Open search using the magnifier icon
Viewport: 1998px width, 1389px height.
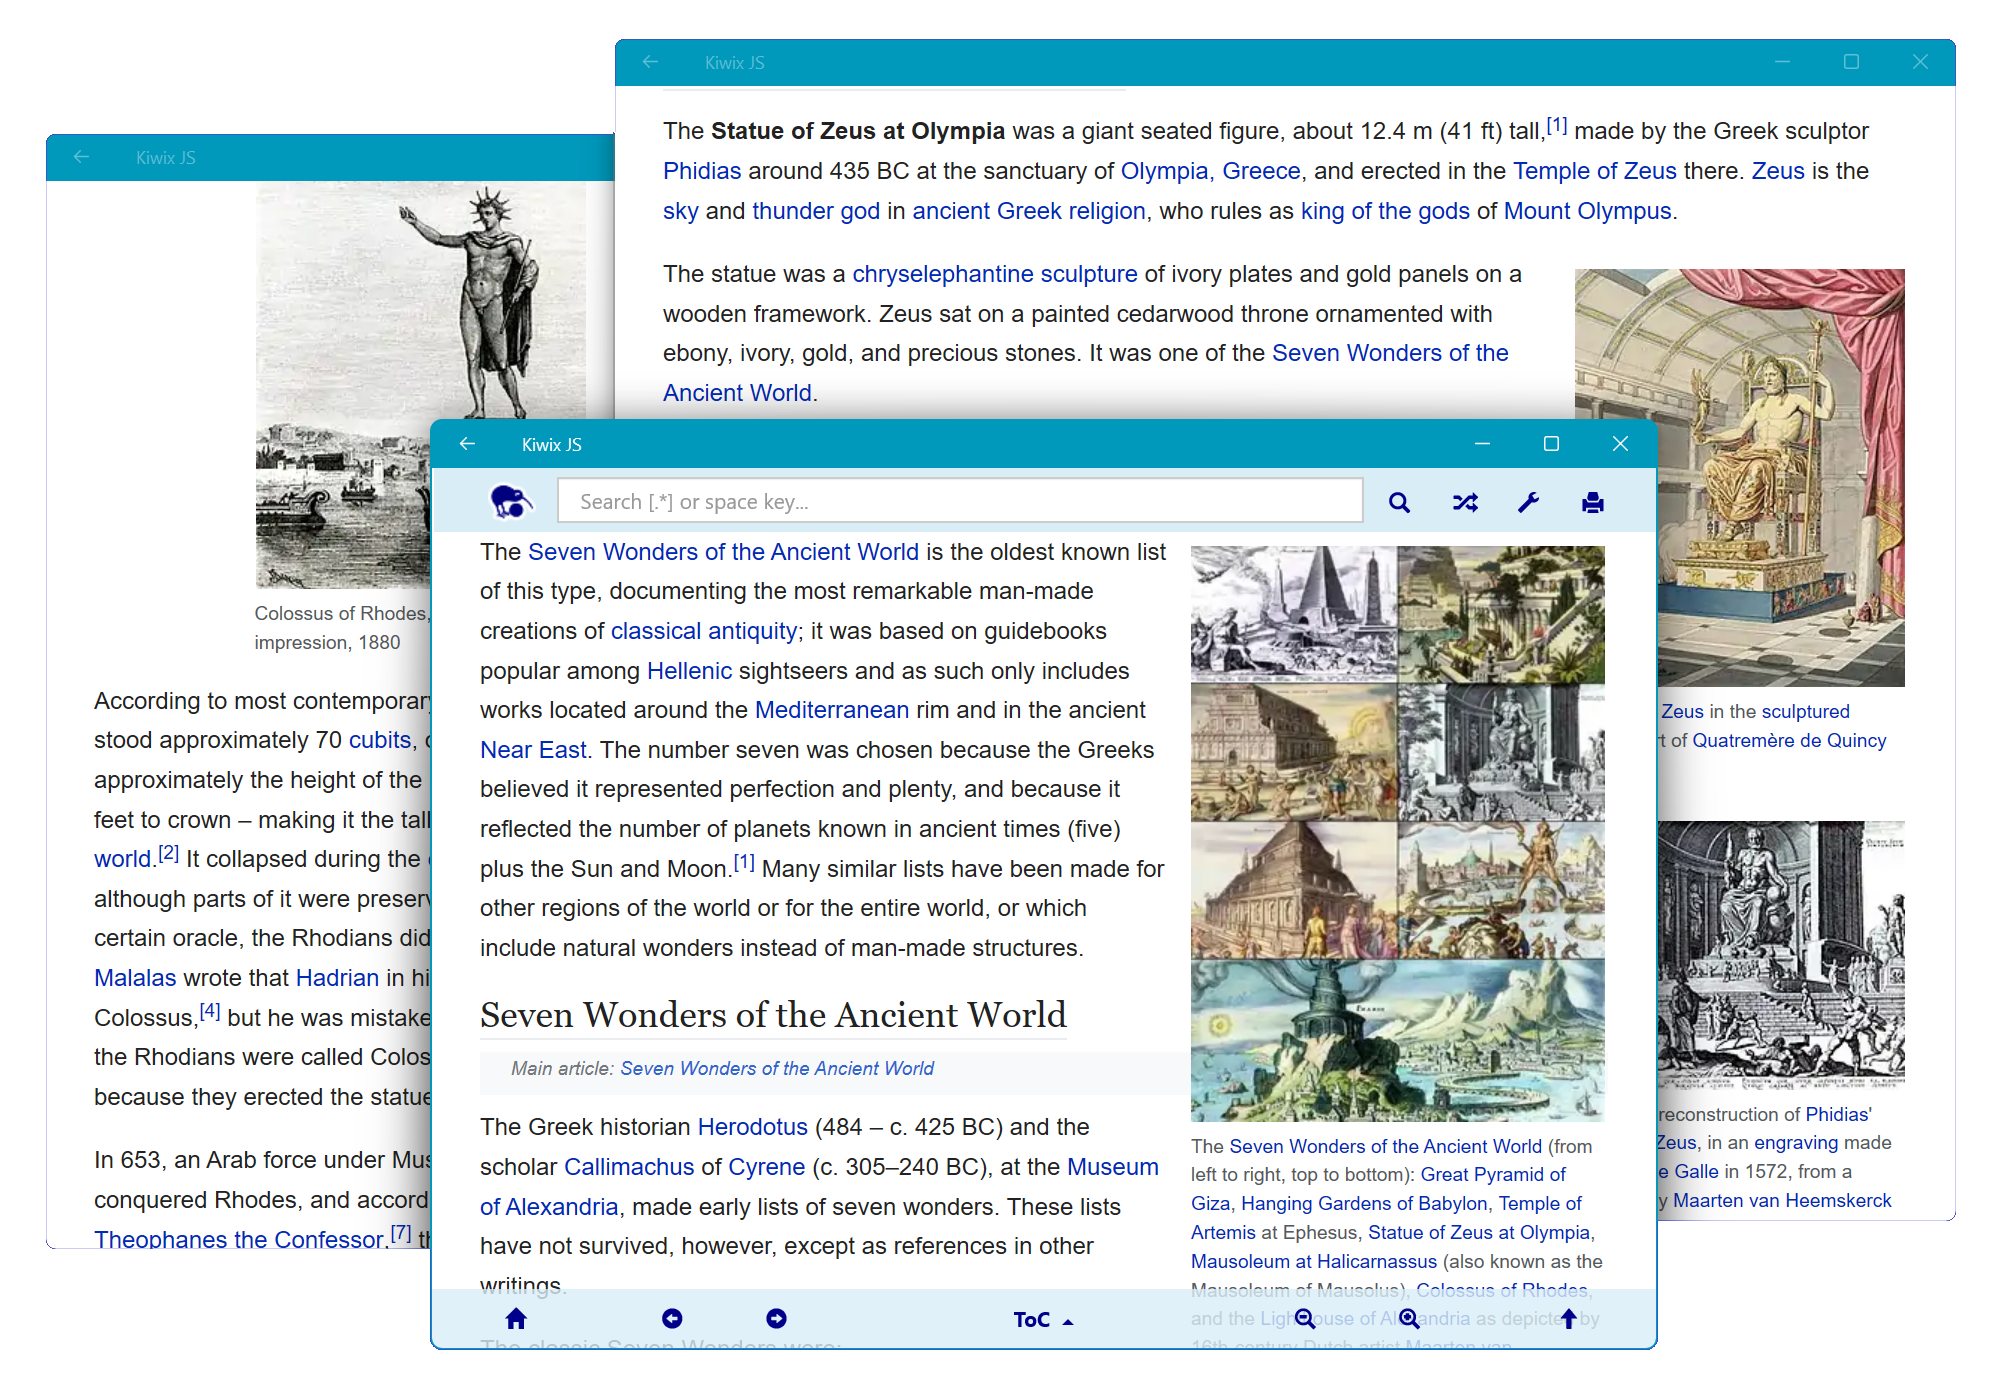pyautogui.click(x=1399, y=501)
